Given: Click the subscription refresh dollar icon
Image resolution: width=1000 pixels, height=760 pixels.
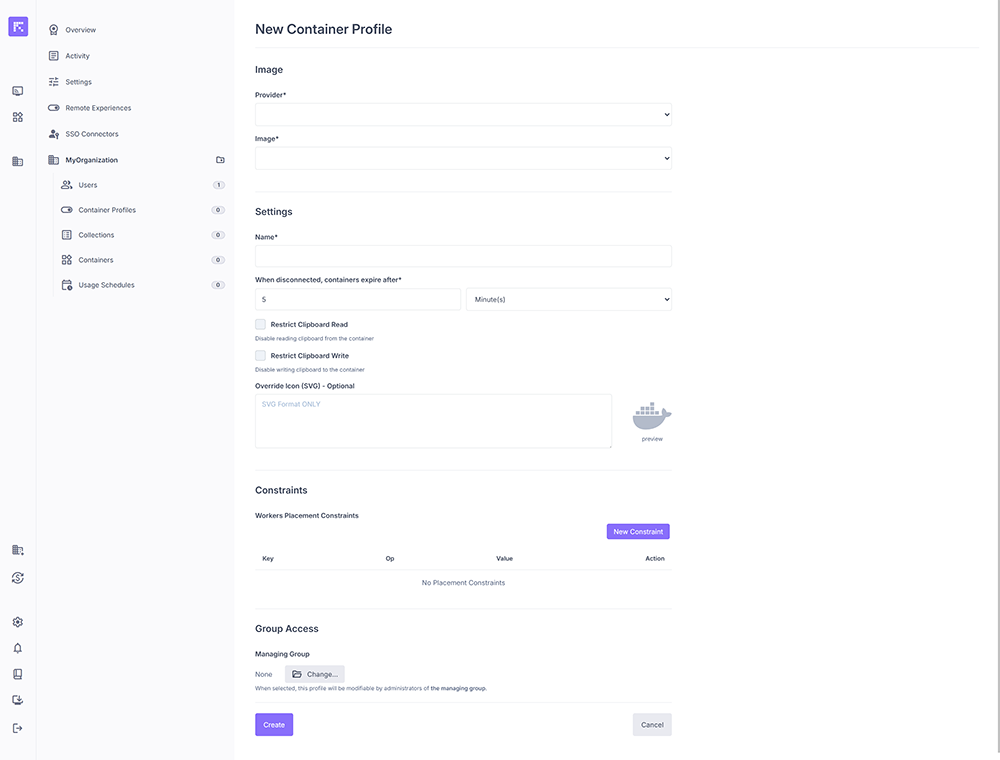Looking at the screenshot, I should coord(17,578).
